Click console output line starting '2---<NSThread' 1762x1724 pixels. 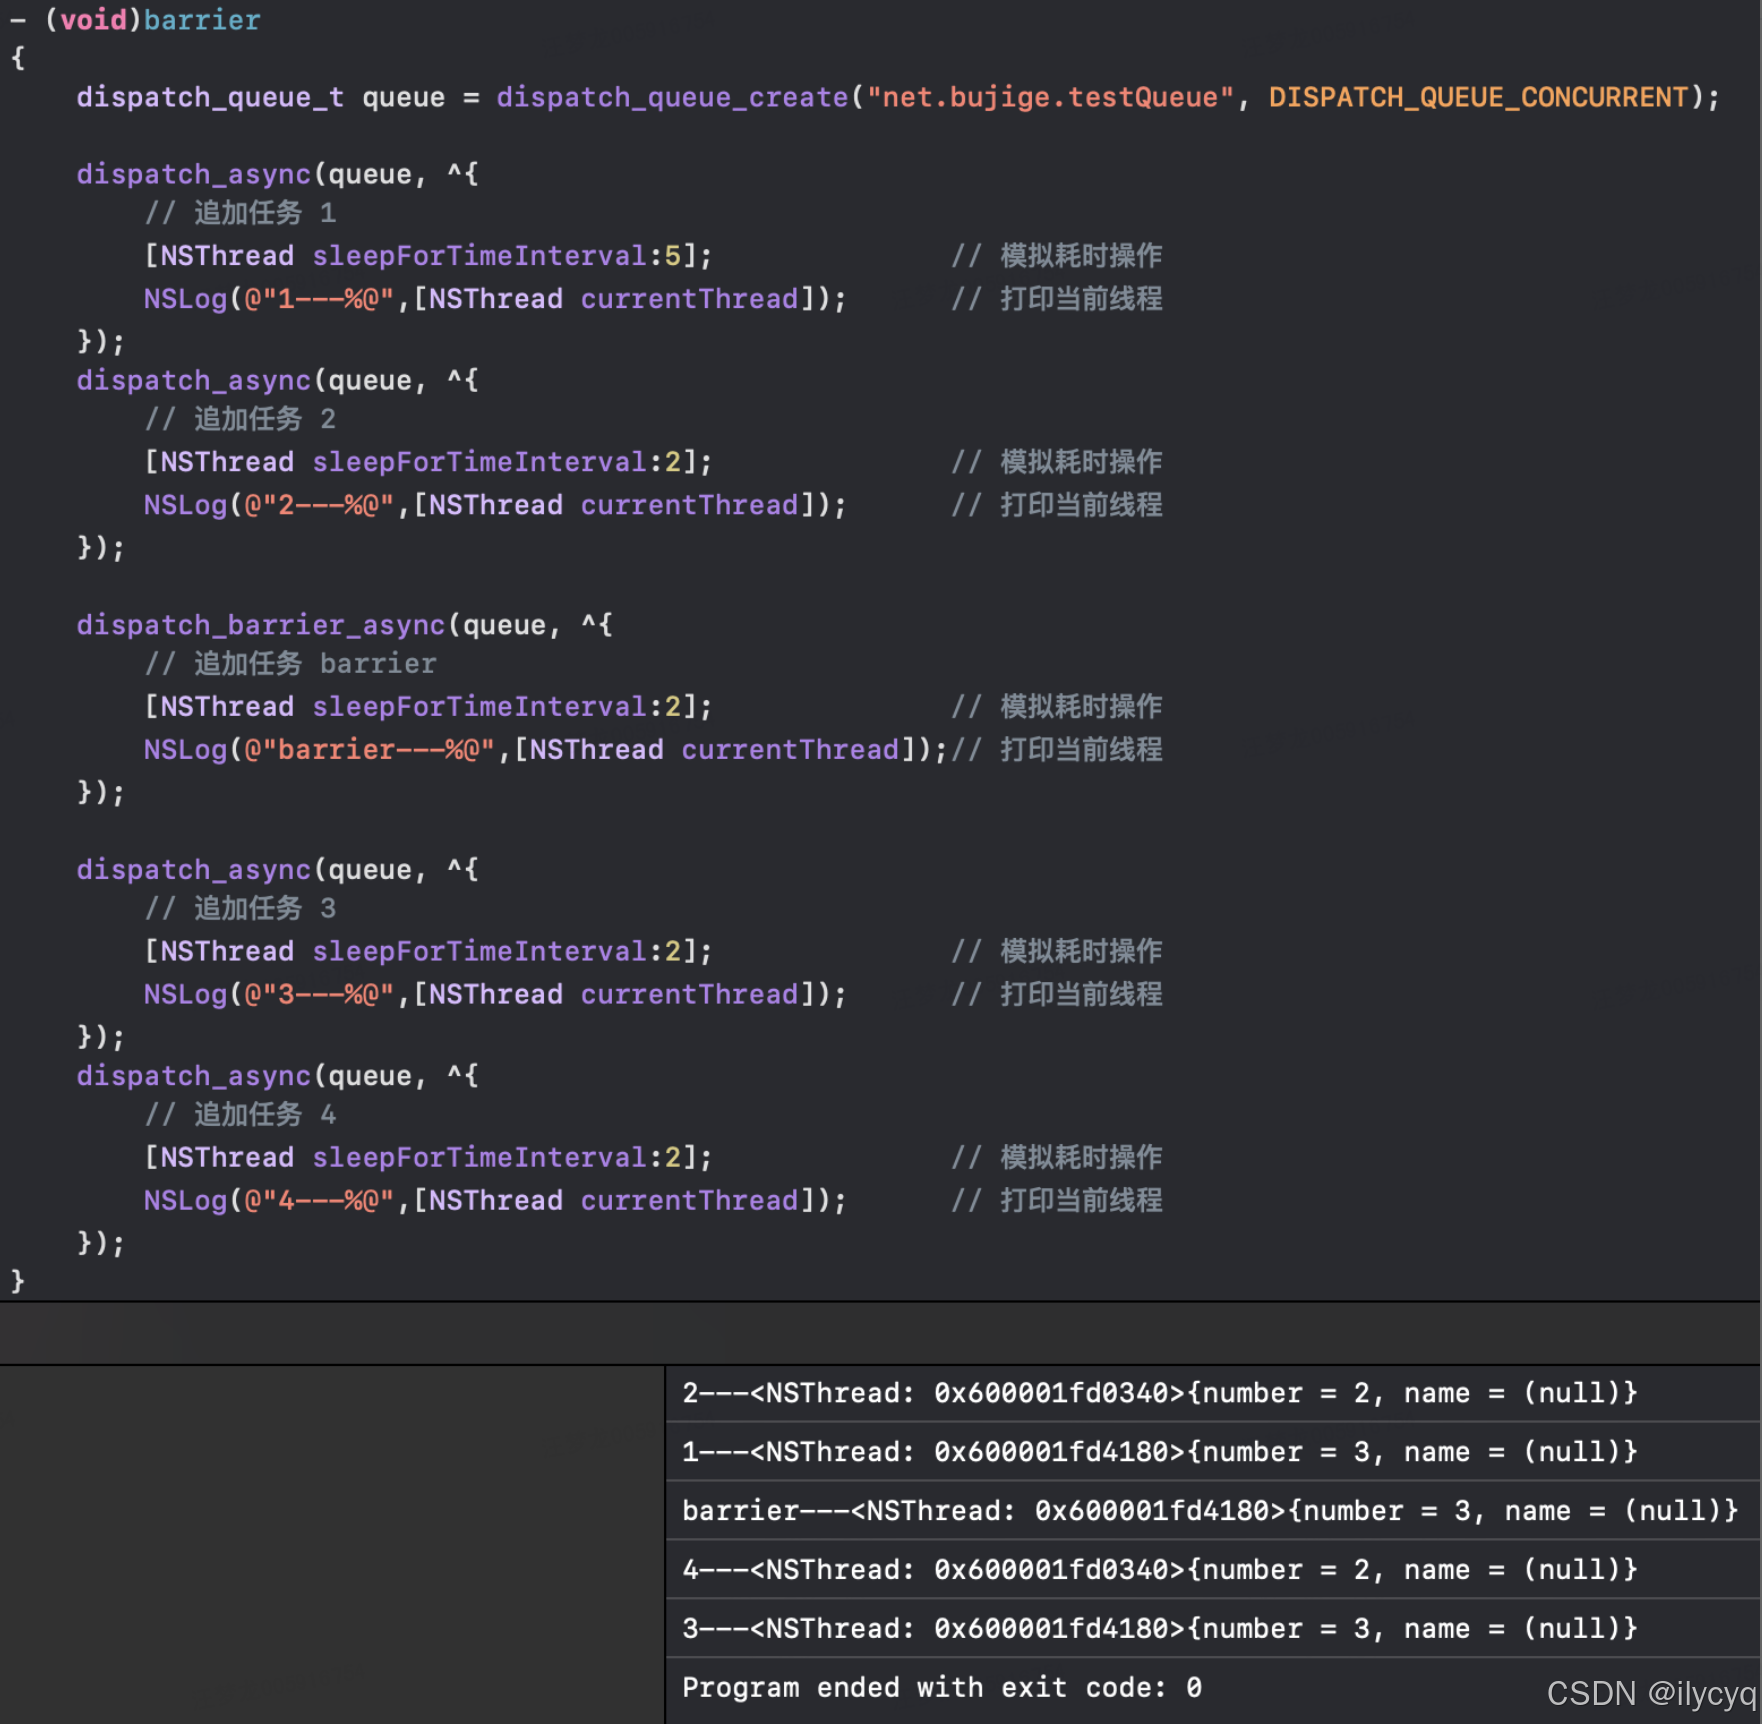pyautogui.click(x=1160, y=1393)
